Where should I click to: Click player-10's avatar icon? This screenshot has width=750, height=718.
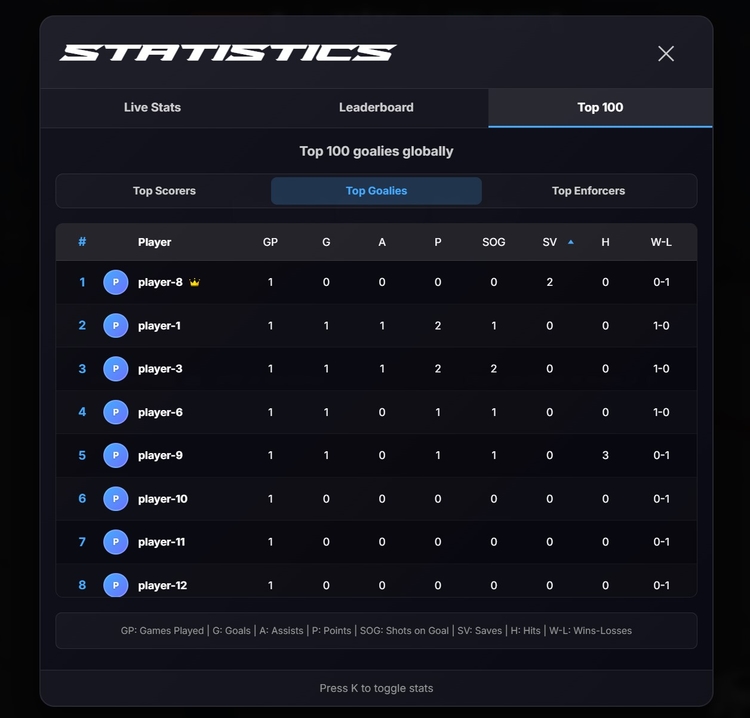click(x=116, y=499)
